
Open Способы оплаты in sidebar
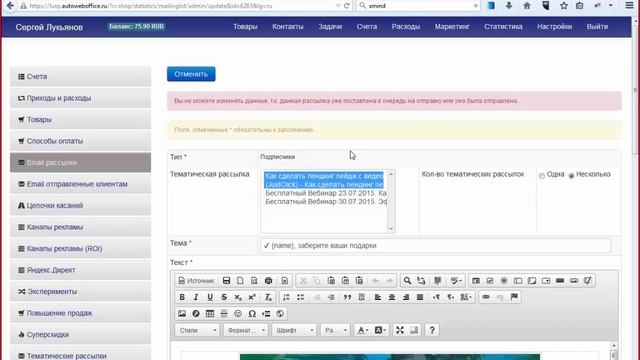80,141
